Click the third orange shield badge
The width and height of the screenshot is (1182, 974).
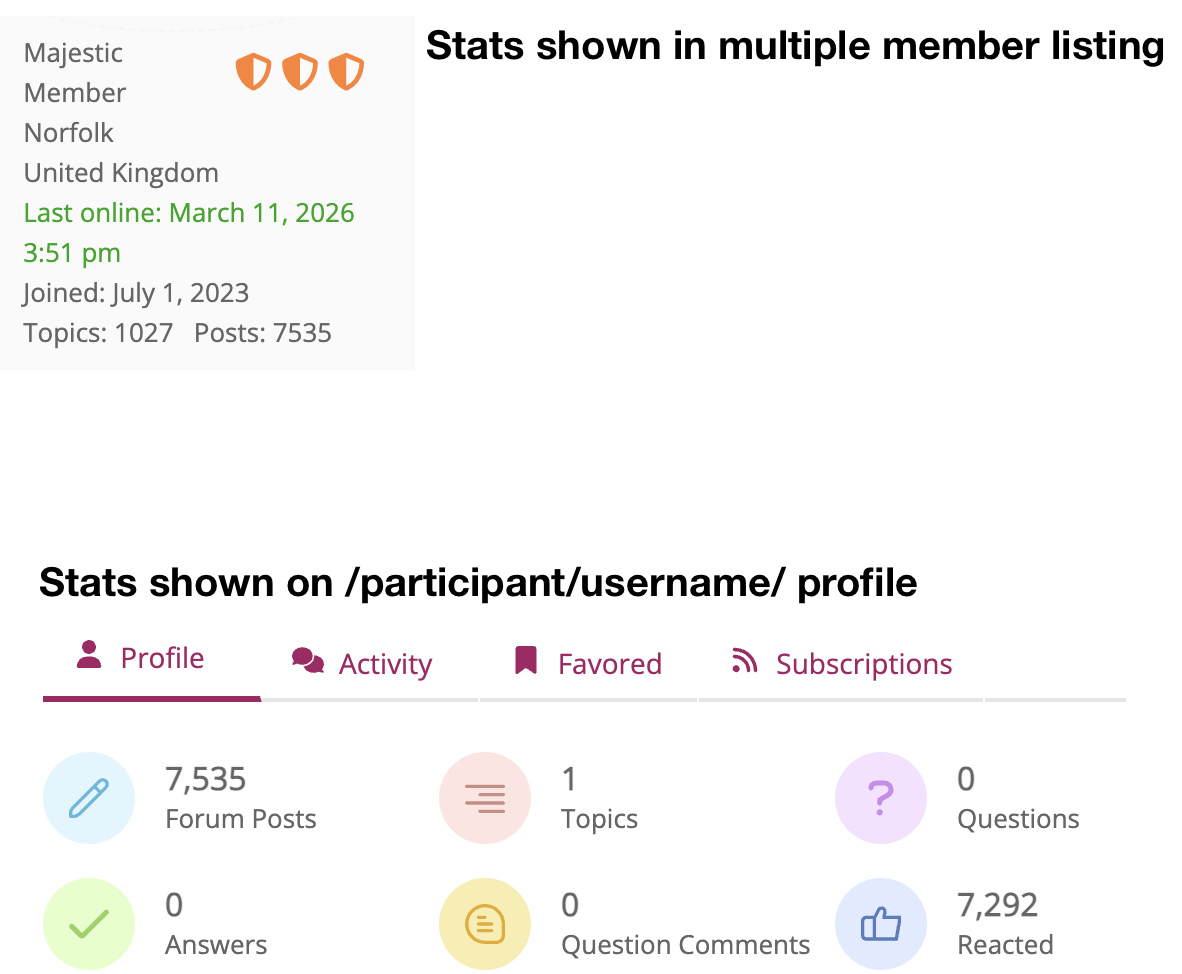pyautogui.click(x=346, y=72)
